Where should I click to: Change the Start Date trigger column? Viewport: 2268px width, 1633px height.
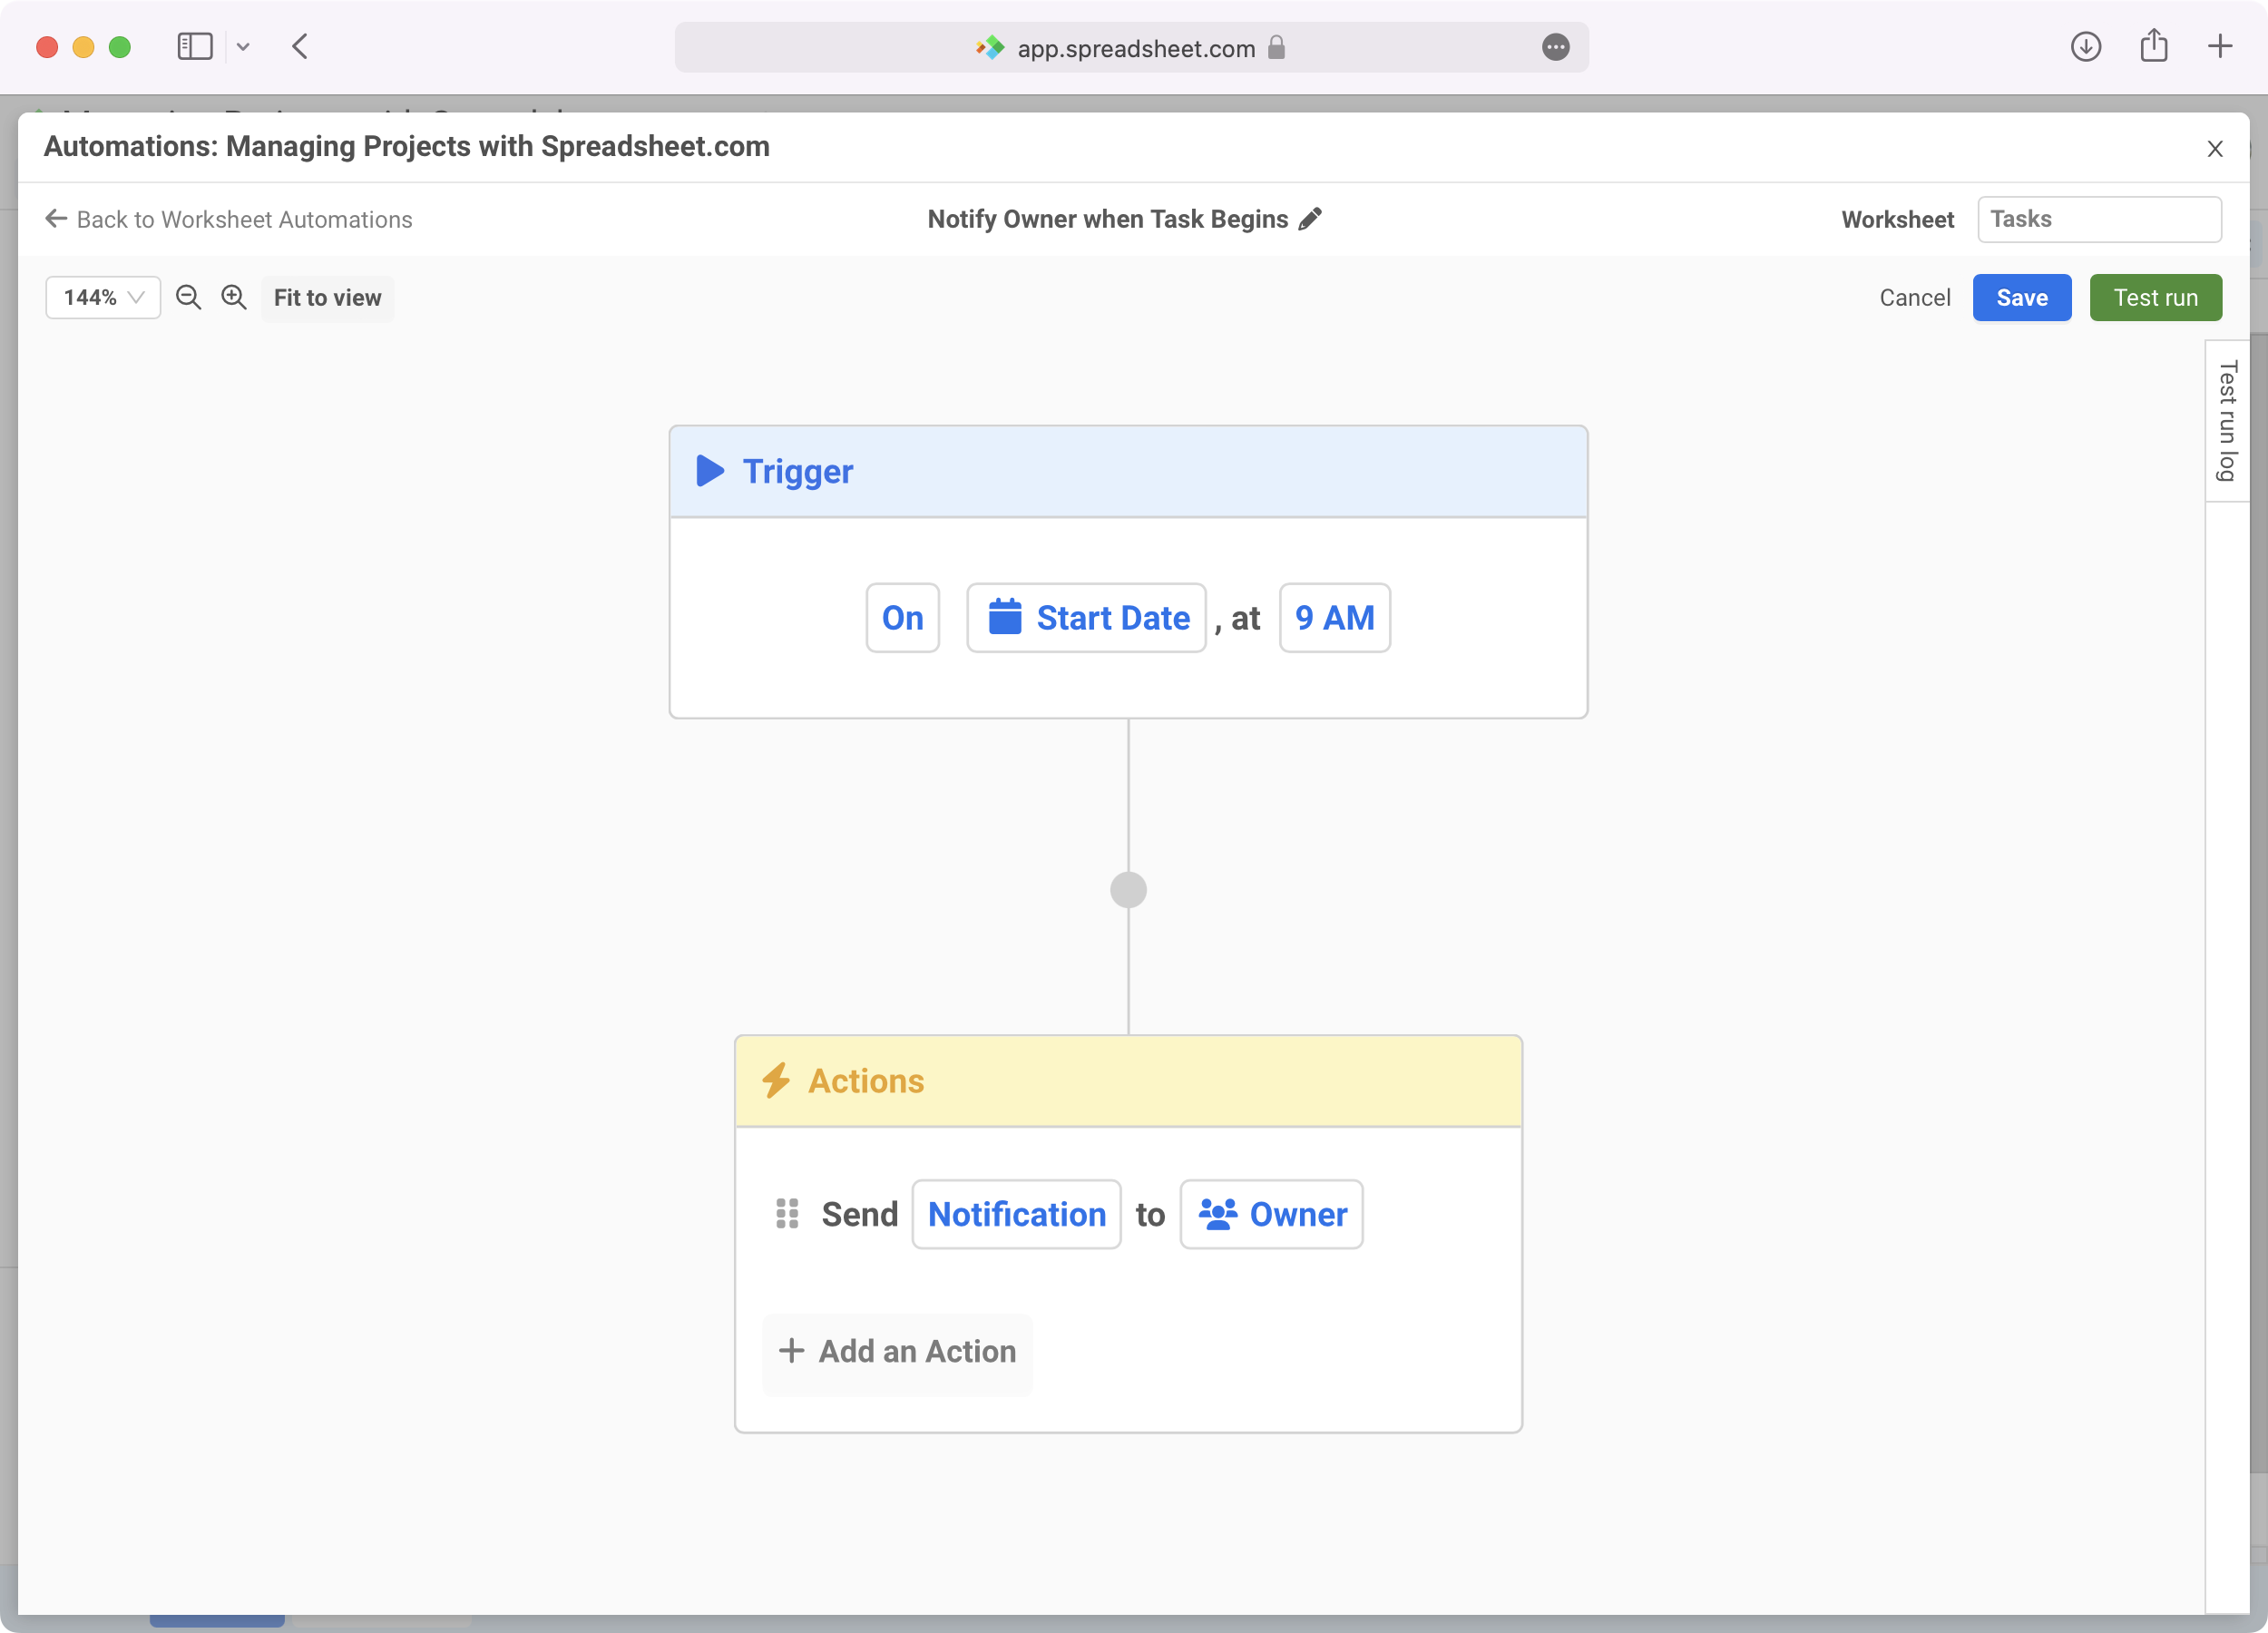click(x=1086, y=618)
